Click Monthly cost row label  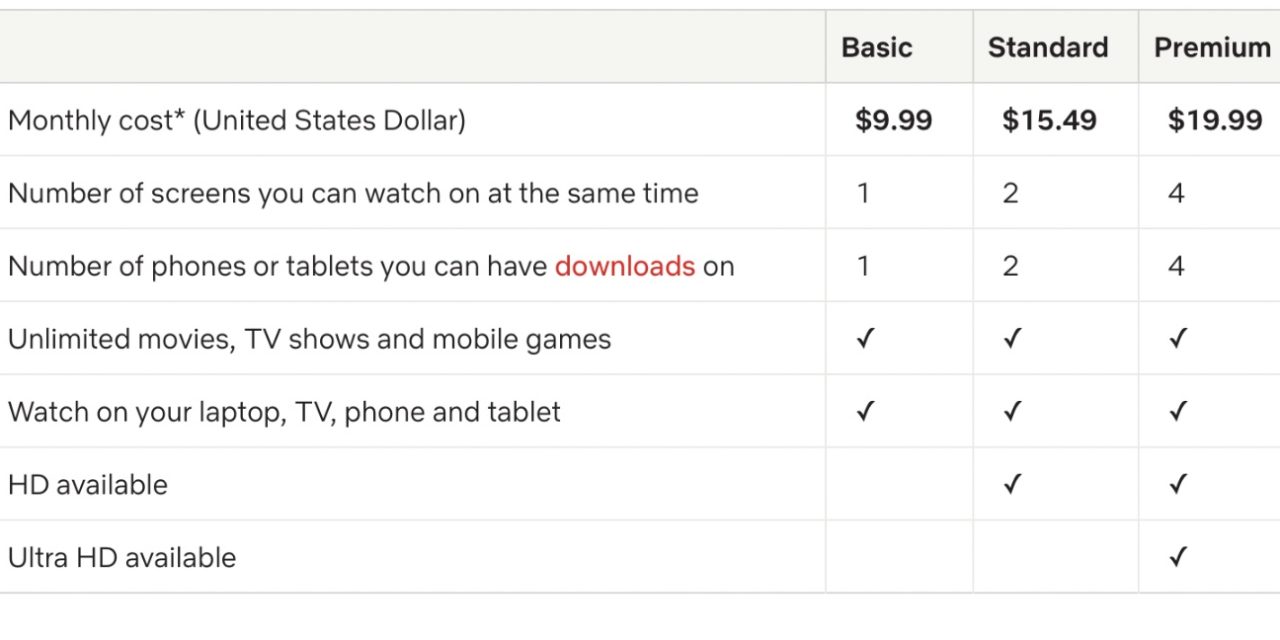coord(237,120)
